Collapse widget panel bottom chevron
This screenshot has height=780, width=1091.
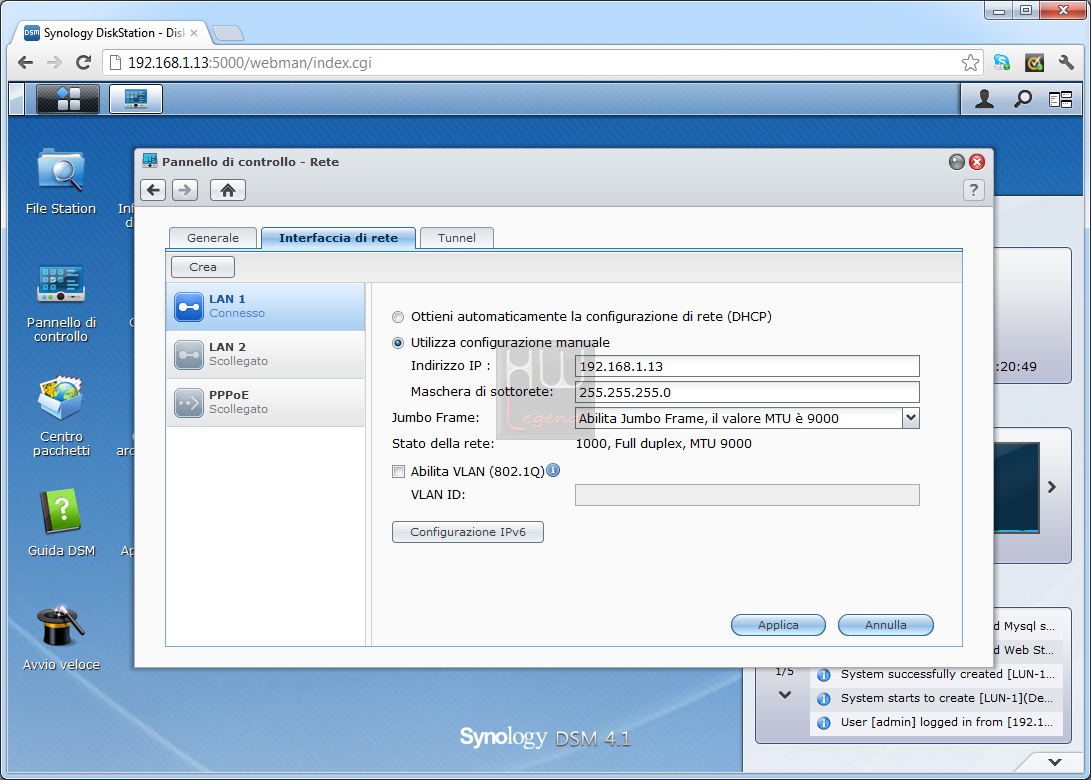(1055, 762)
